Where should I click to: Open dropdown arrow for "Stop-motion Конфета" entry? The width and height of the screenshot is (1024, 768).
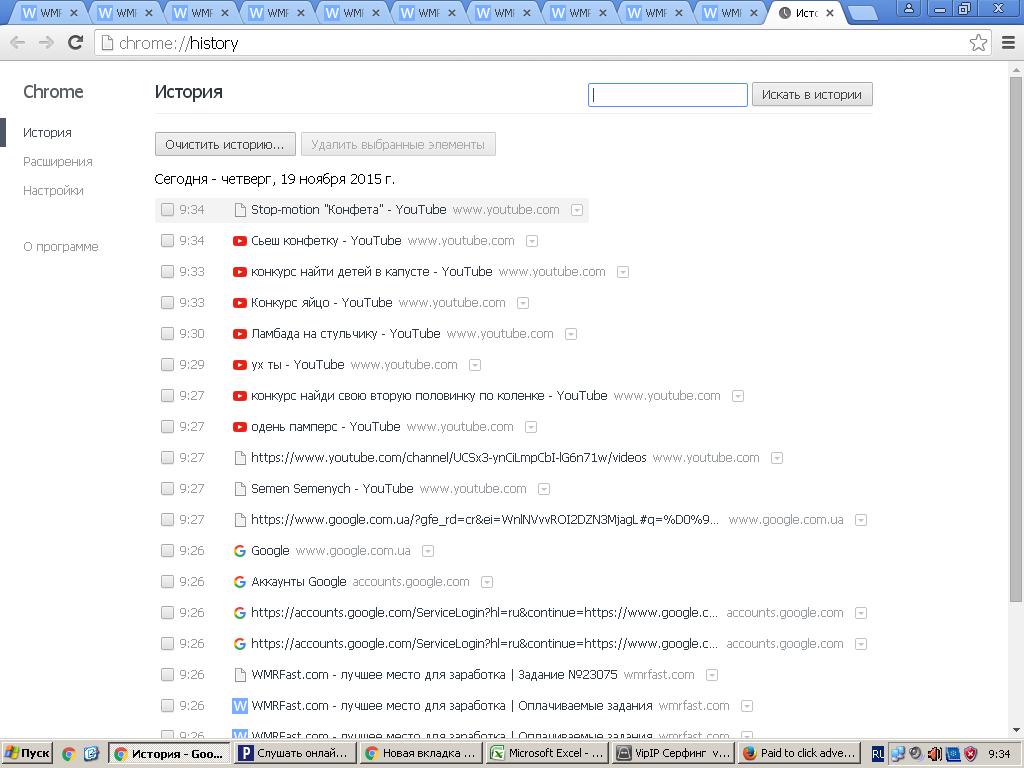[577, 210]
